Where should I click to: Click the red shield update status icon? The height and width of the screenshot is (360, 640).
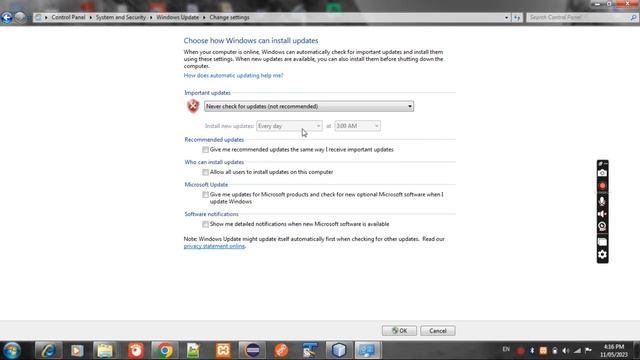193,106
